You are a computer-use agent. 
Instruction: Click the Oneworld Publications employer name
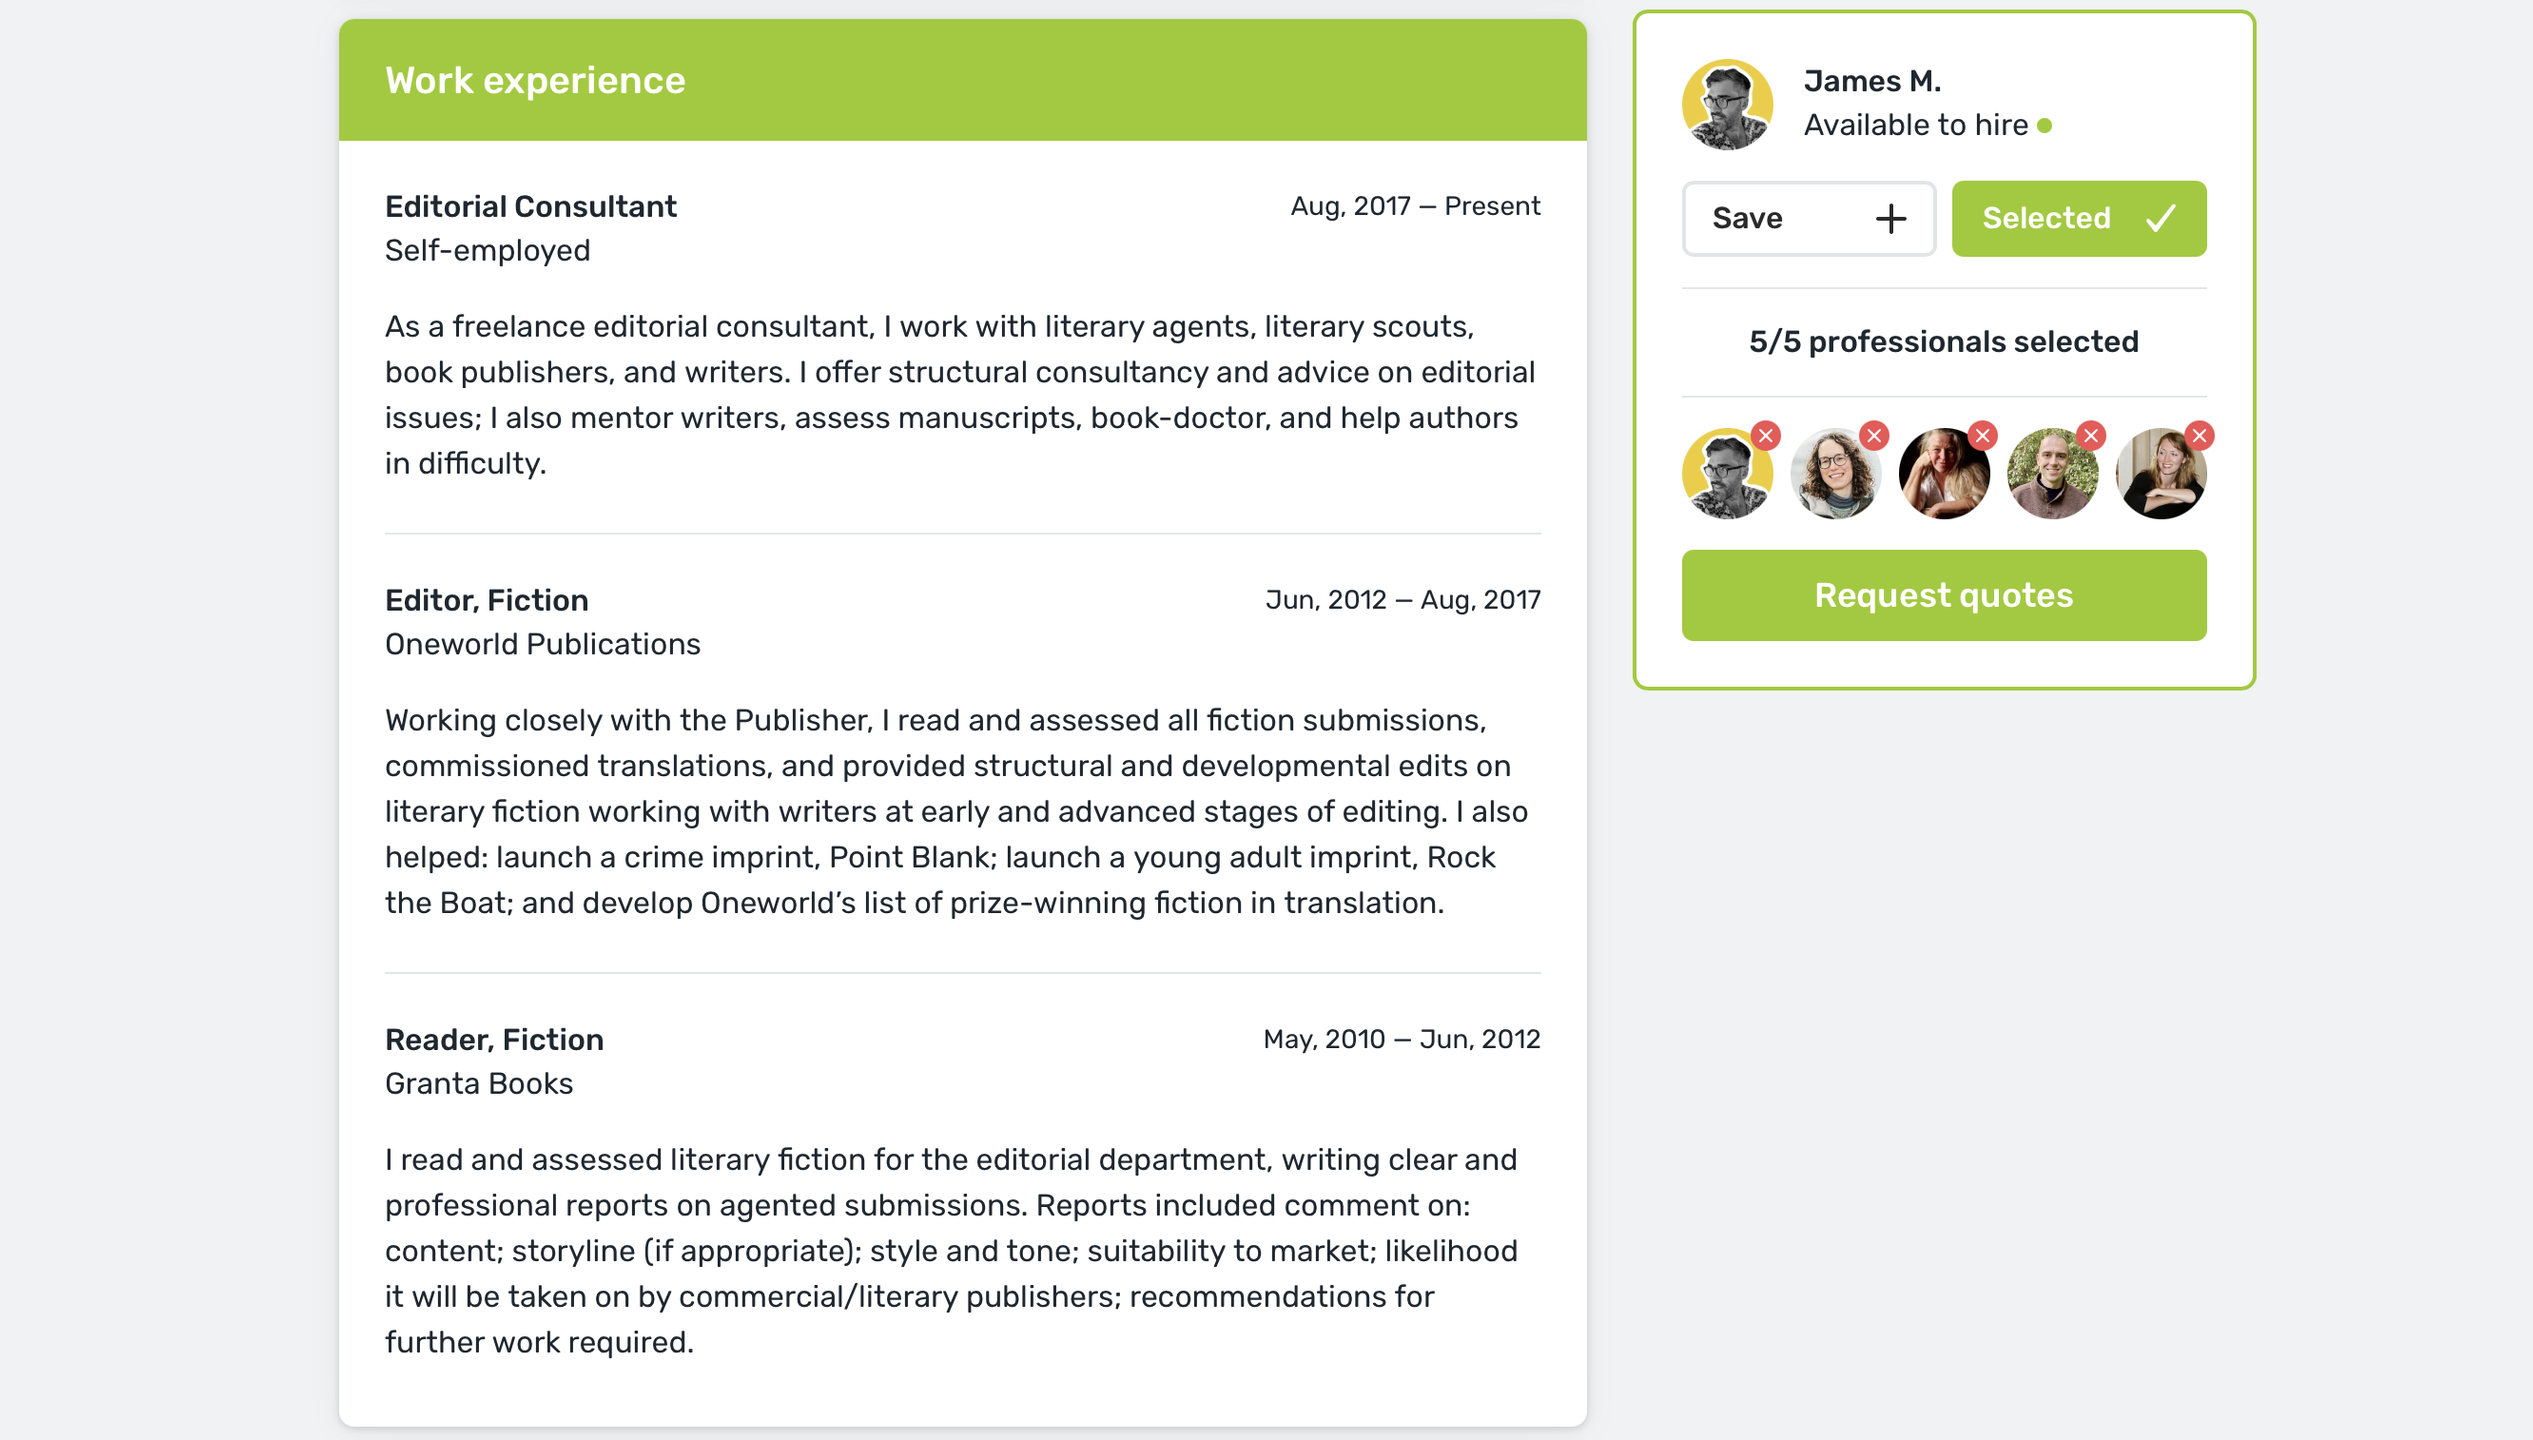542,644
